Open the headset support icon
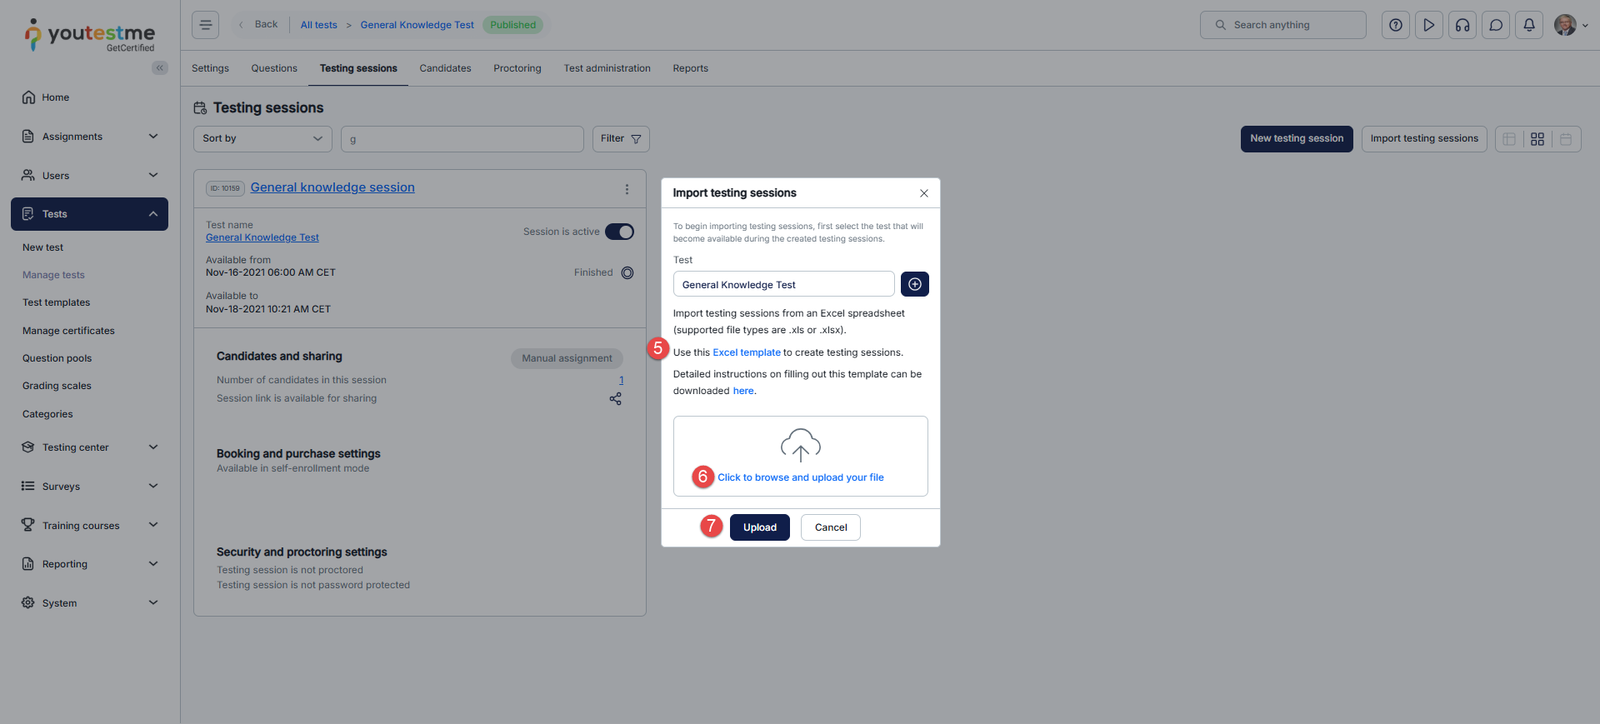 [x=1462, y=25]
